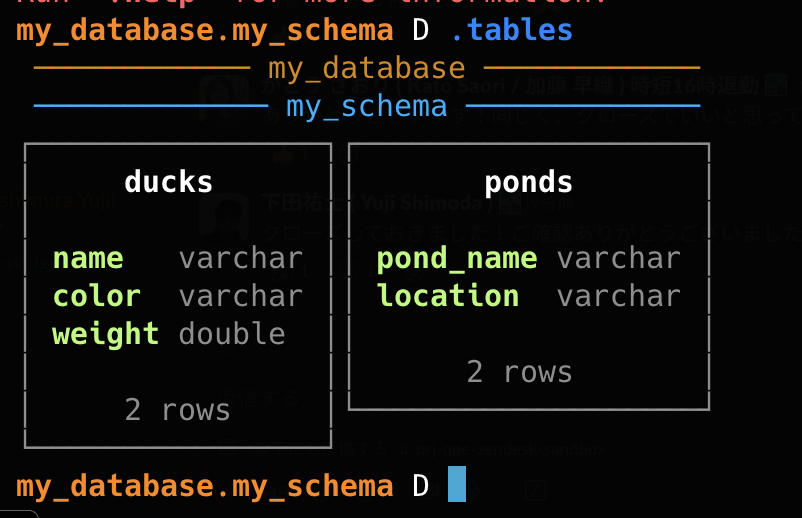Click the orange my_database header
Screen dimensions: 802x518
coord(366,68)
